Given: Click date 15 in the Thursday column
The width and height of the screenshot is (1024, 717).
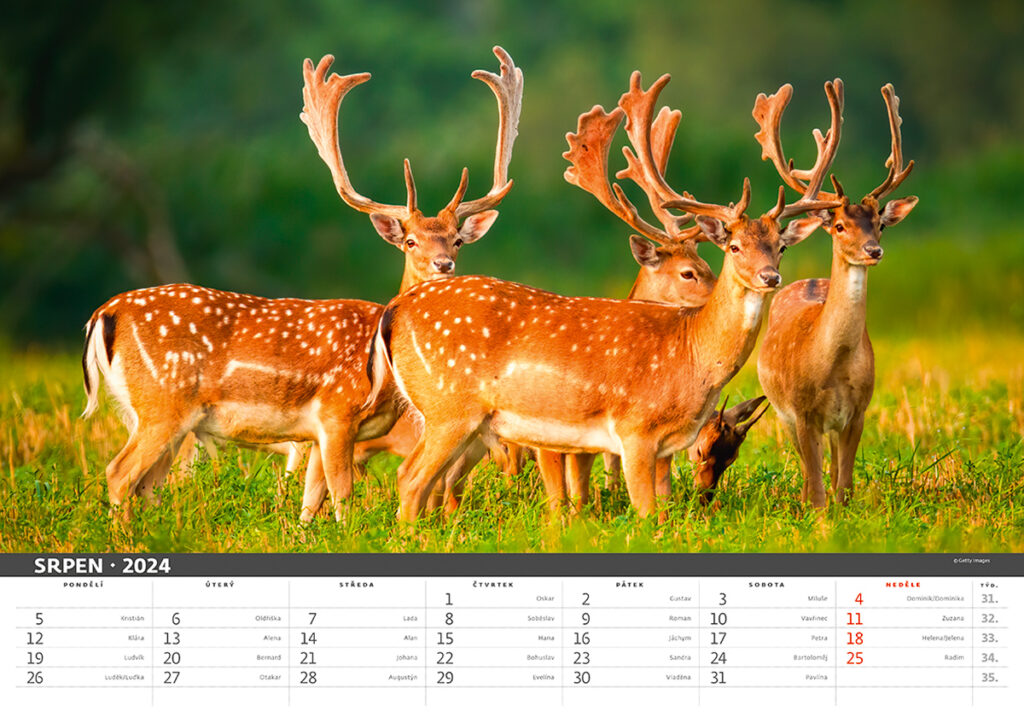Looking at the screenshot, I should click(x=445, y=638).
